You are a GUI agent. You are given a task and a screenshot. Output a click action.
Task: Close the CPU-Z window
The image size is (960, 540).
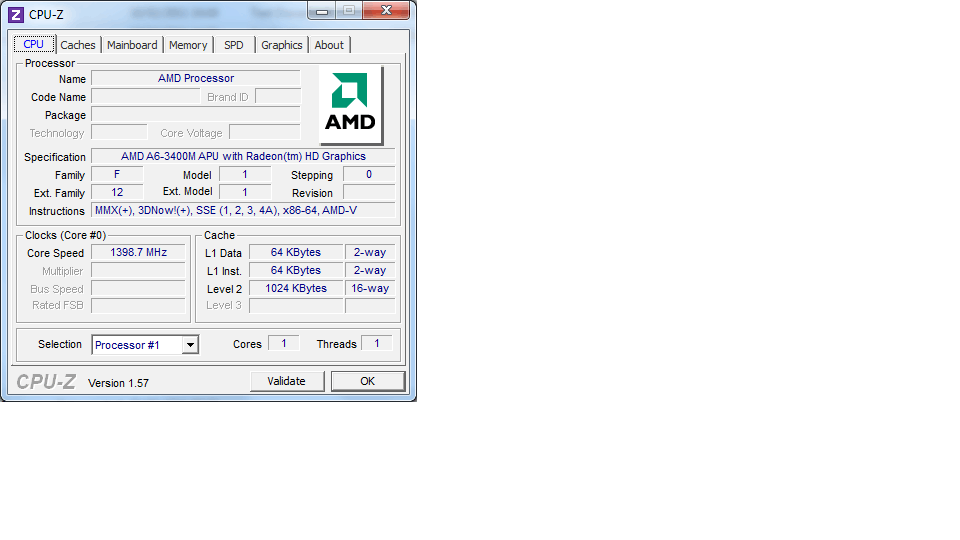(x=386, y=10)
